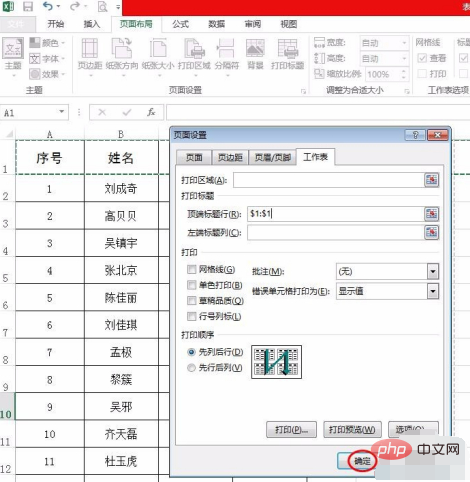
Task: Click the Save icon in quick access toolbar
Action: (28, 6)
